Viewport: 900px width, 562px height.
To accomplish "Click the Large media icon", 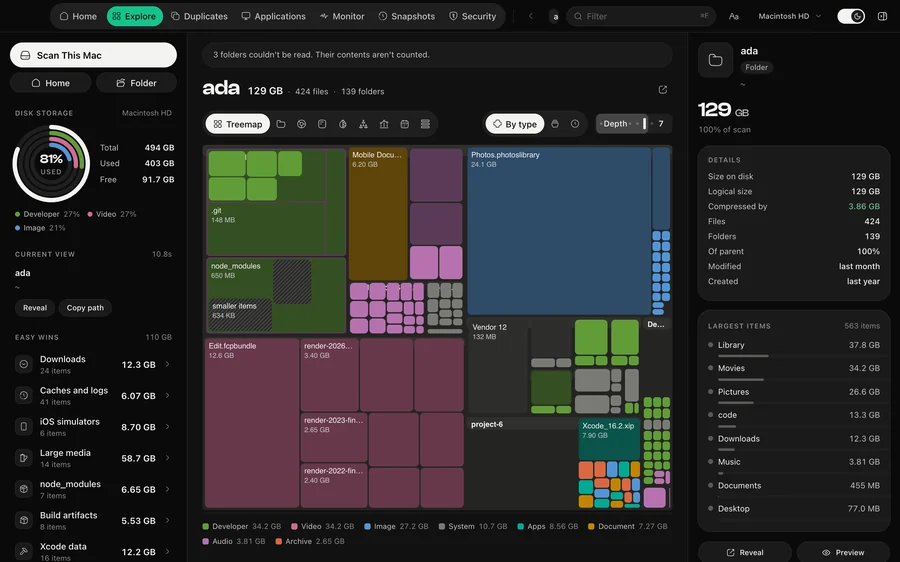I will [x=24, y=458].
